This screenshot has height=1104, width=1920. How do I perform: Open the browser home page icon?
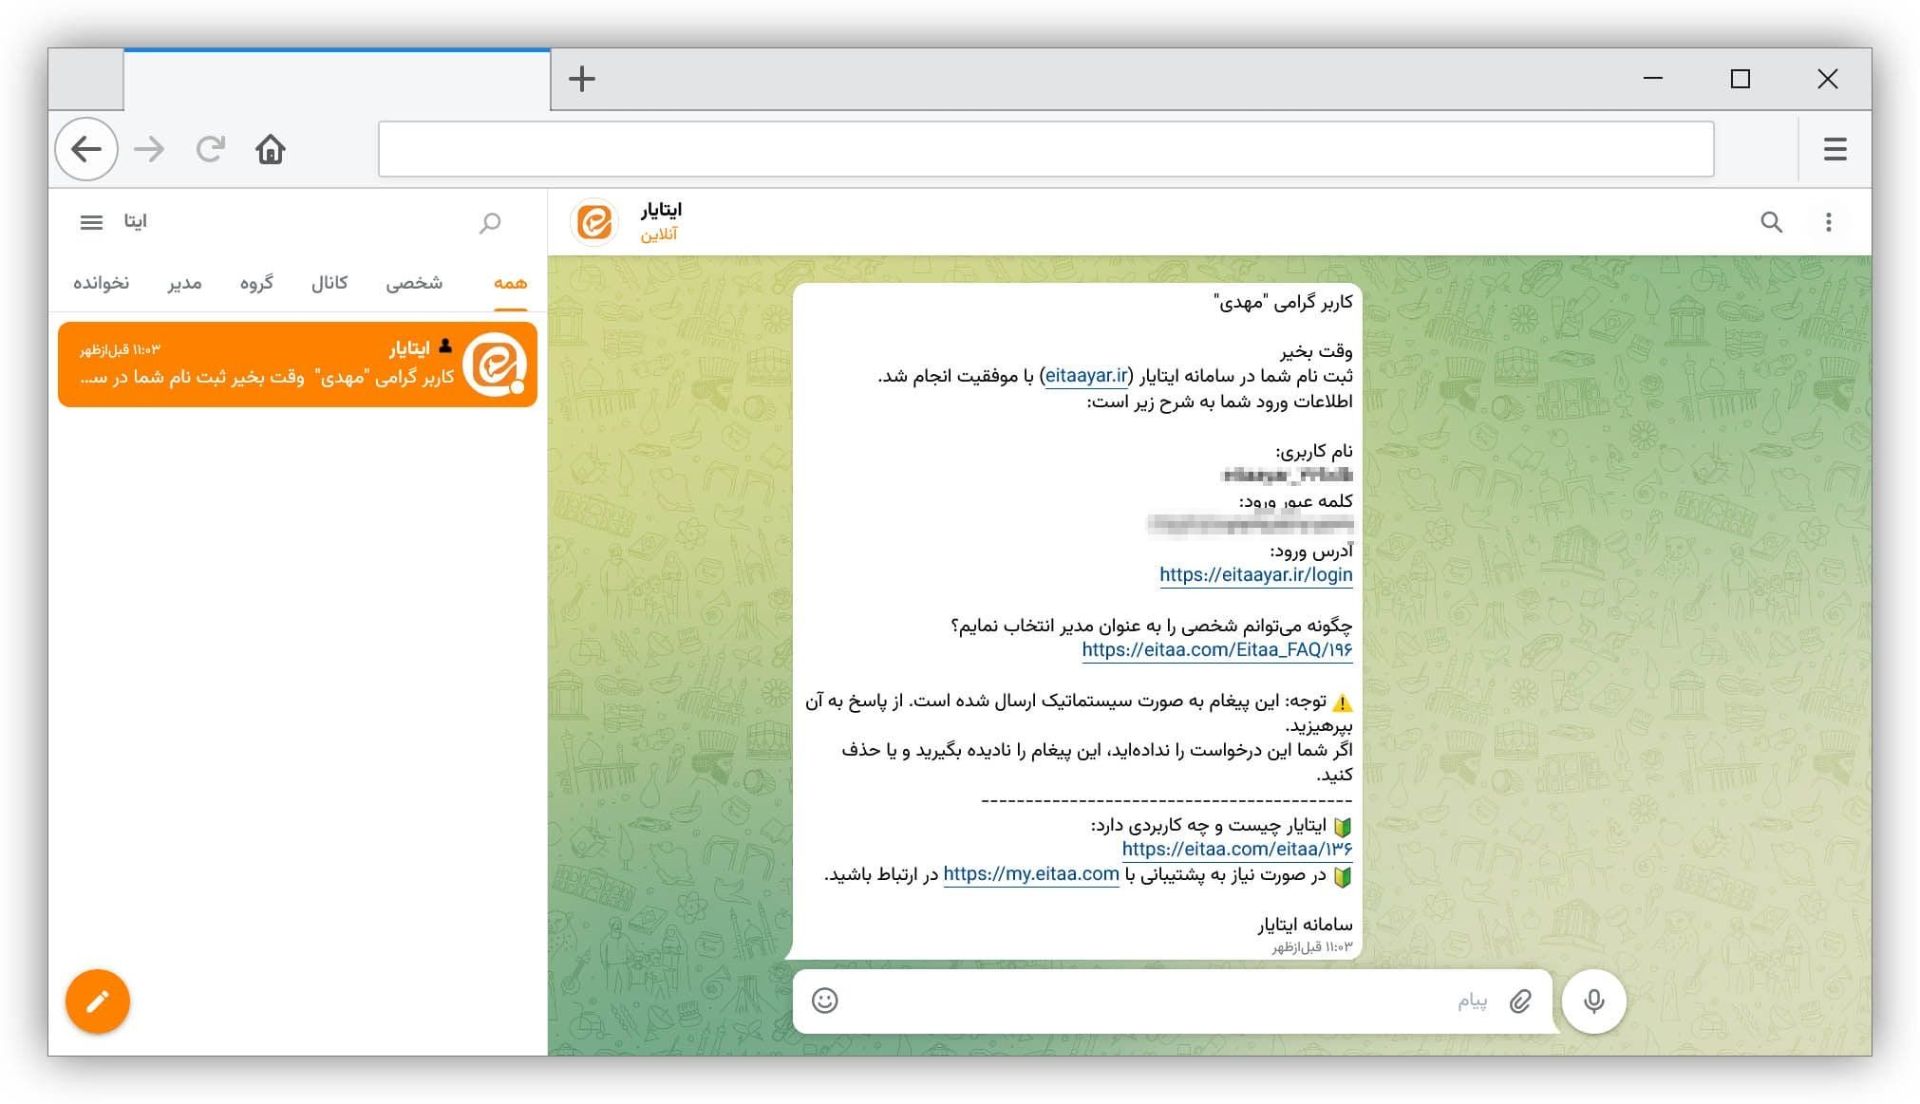(270, 149)
